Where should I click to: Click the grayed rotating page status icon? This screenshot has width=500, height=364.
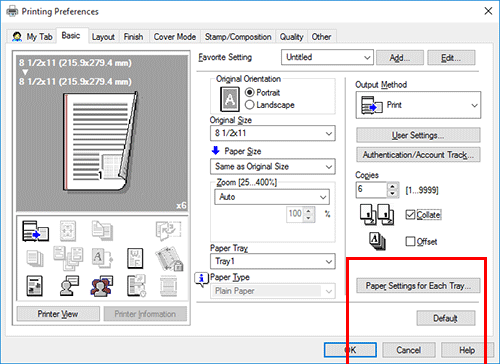[168, 230]
